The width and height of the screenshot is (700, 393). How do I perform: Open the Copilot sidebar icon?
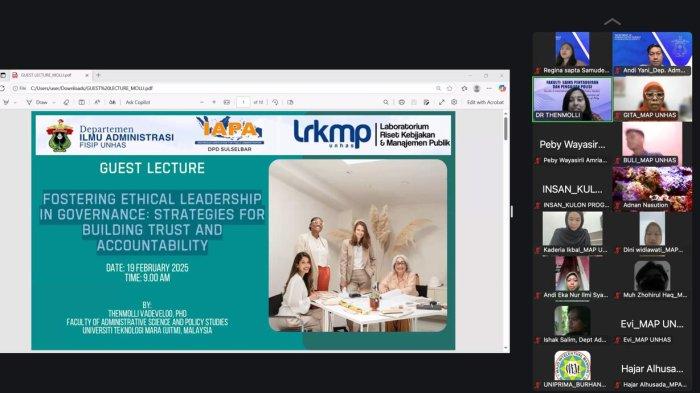[x=502, y=88]
